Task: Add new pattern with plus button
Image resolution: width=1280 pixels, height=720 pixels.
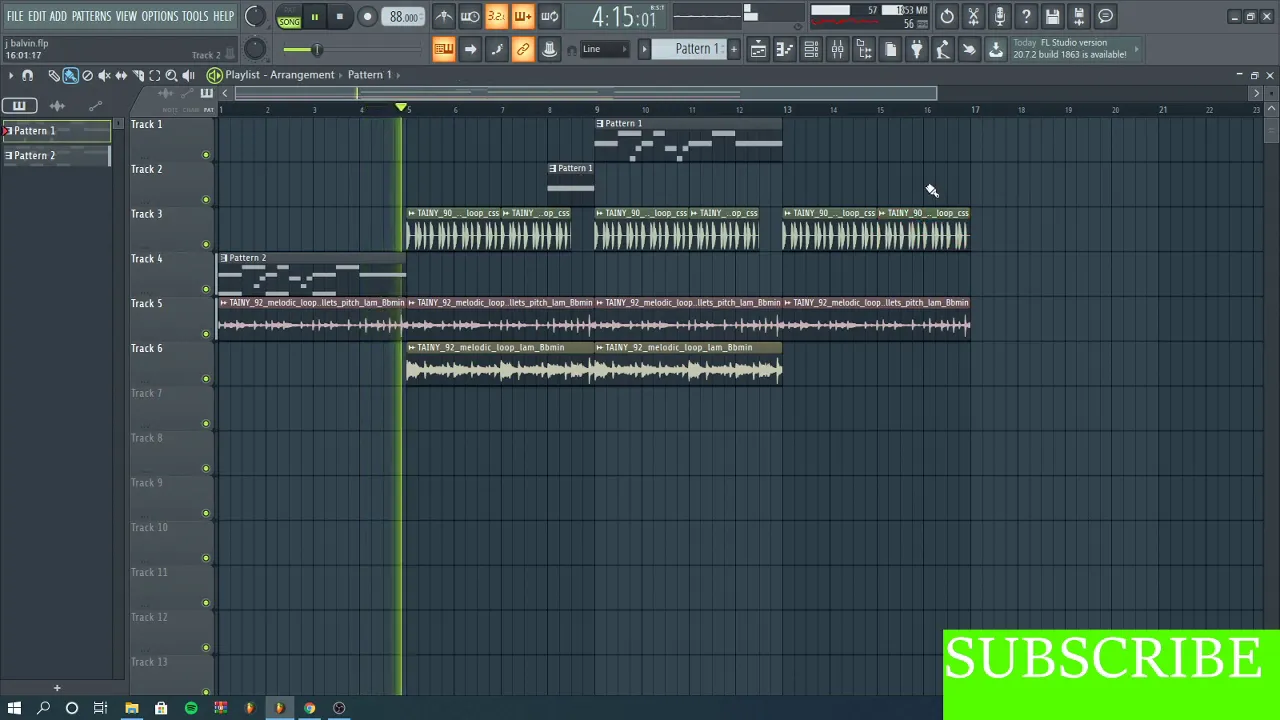Action: pos(733,49)
